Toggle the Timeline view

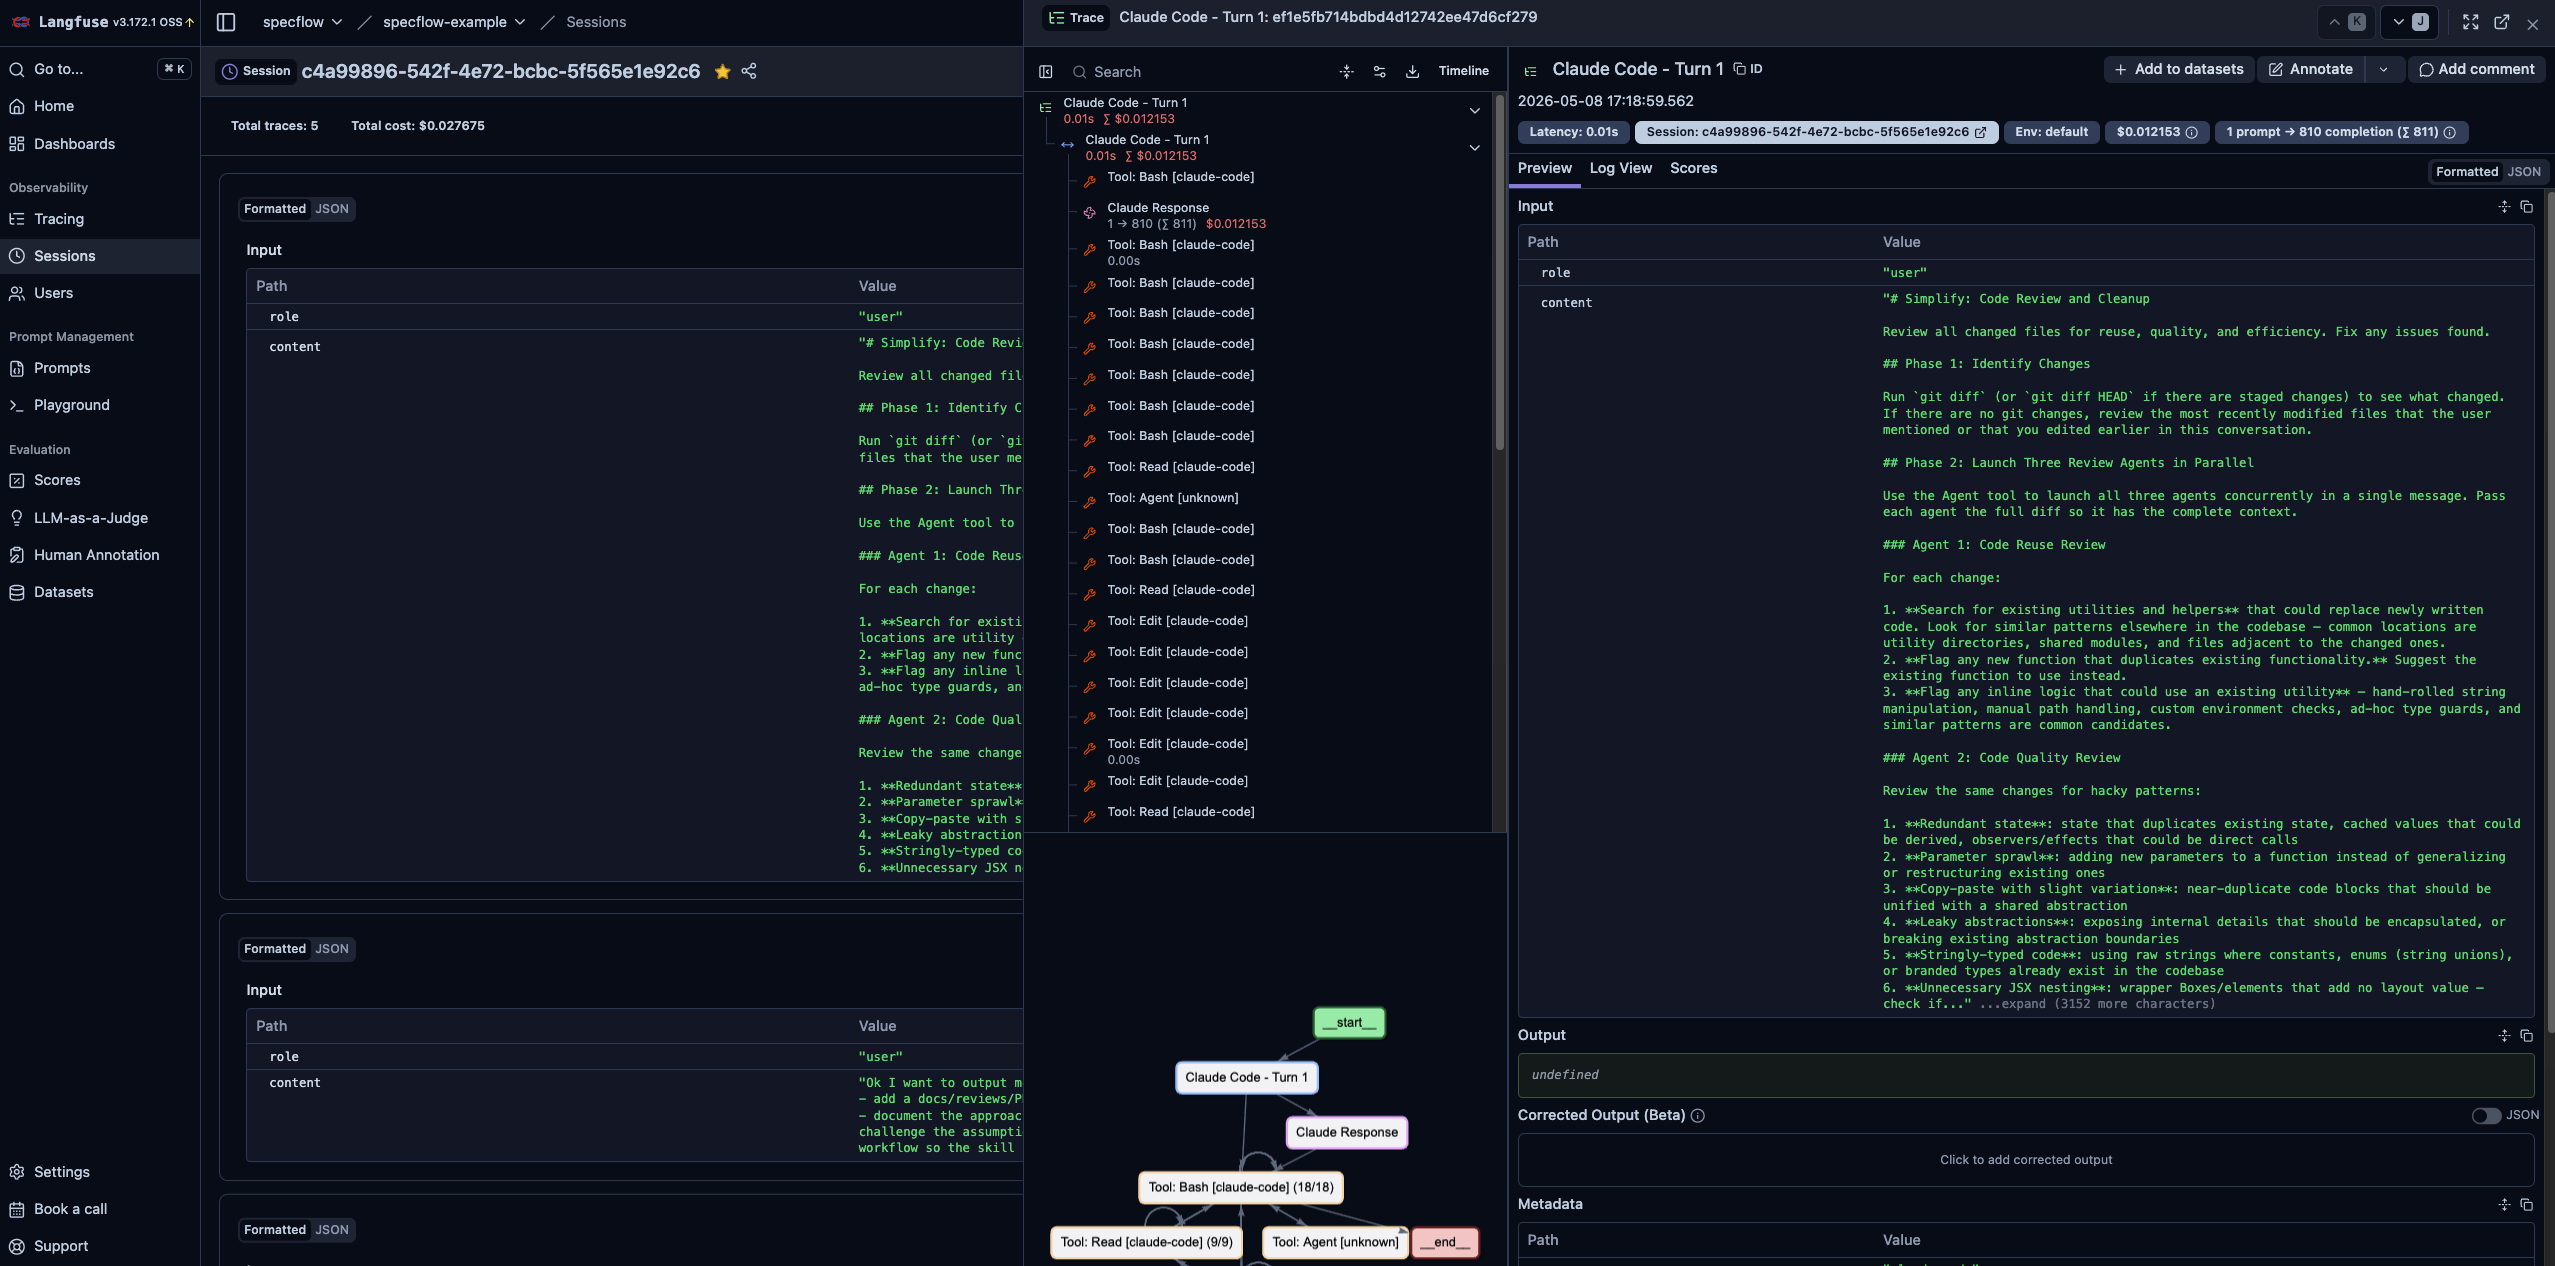point(1463,71)
